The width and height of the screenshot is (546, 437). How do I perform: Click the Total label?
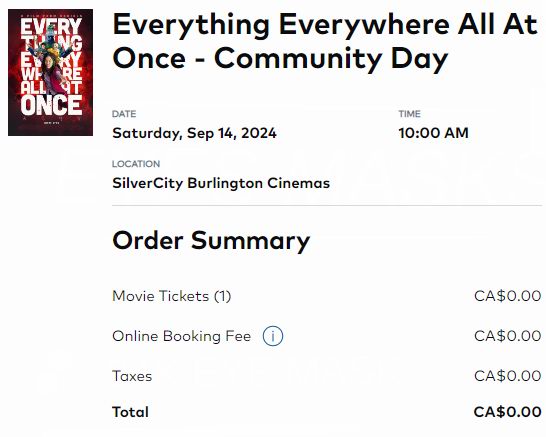coord(130,412)
